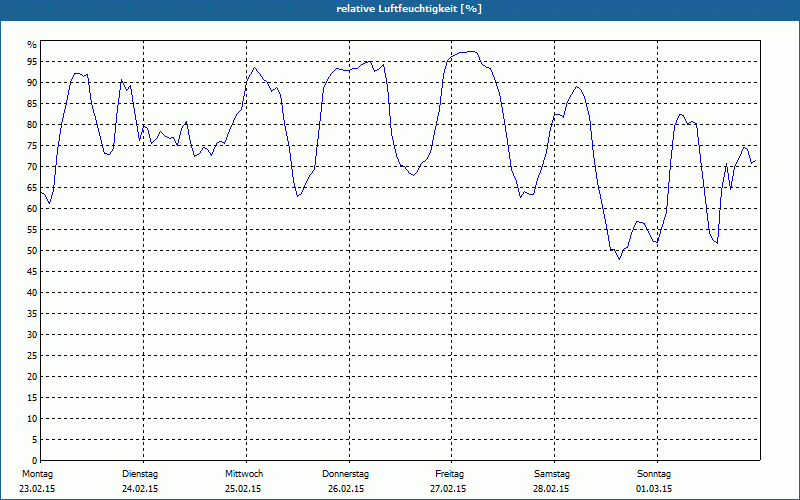Select the 'Dienstag' day label
Image resolution: width=800 pixels, height=500 pixels.
tap(140, 474)
